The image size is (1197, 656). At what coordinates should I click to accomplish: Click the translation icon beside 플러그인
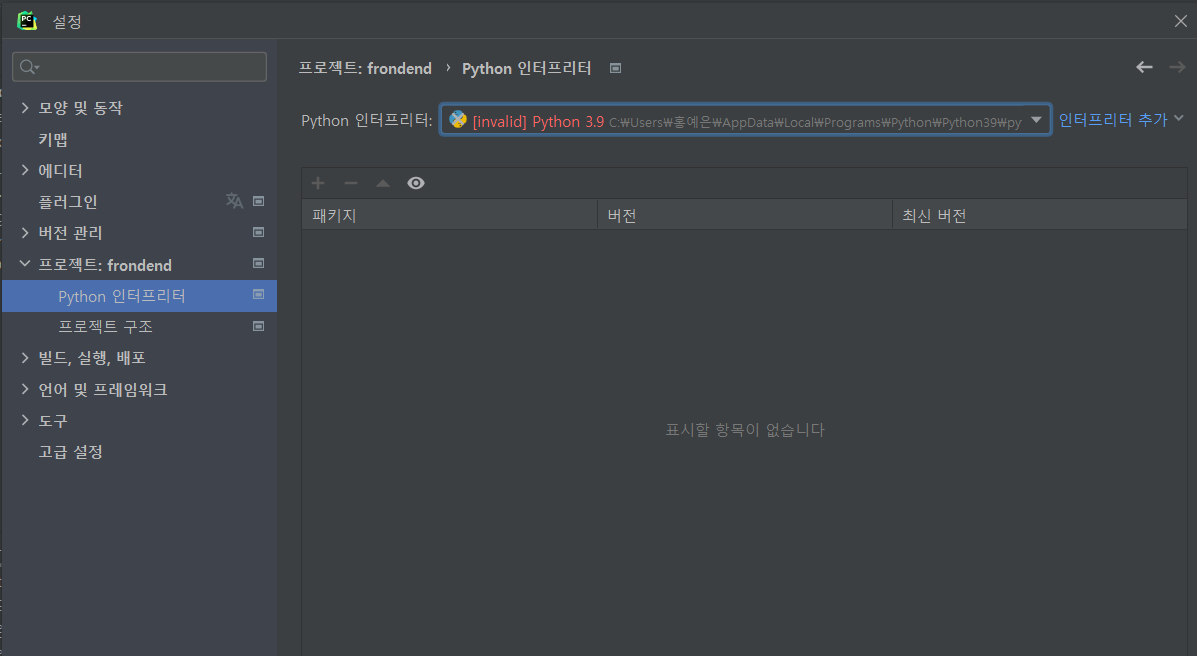point(234,201)
